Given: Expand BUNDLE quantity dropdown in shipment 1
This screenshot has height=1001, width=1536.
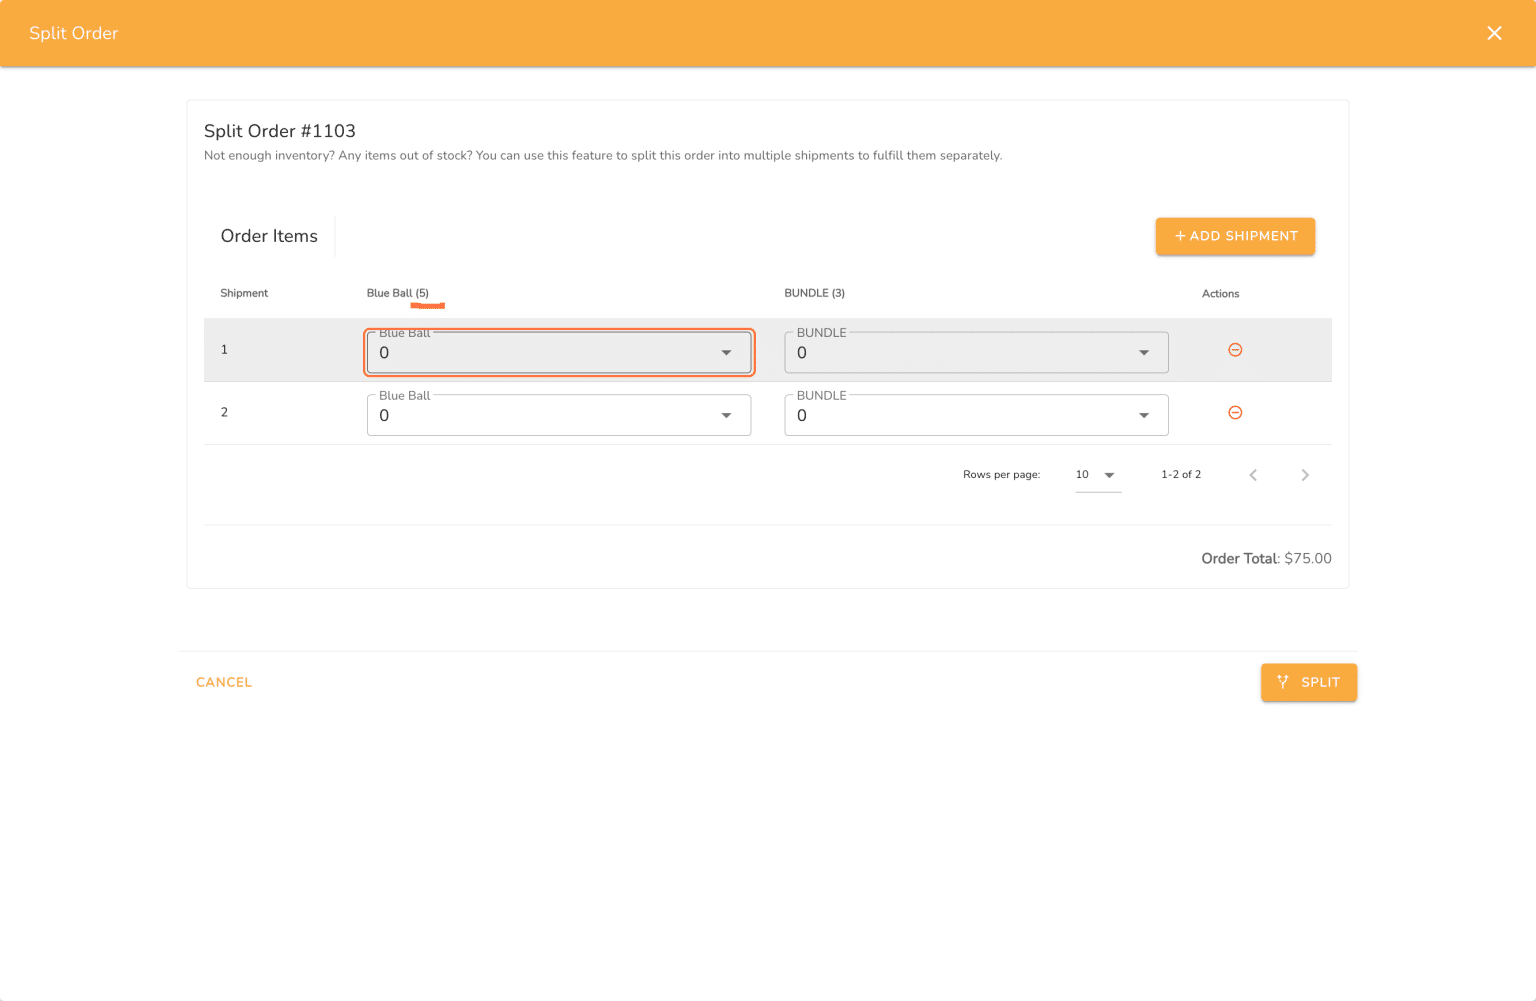Looking at the screenshot, I should (975, 353).
